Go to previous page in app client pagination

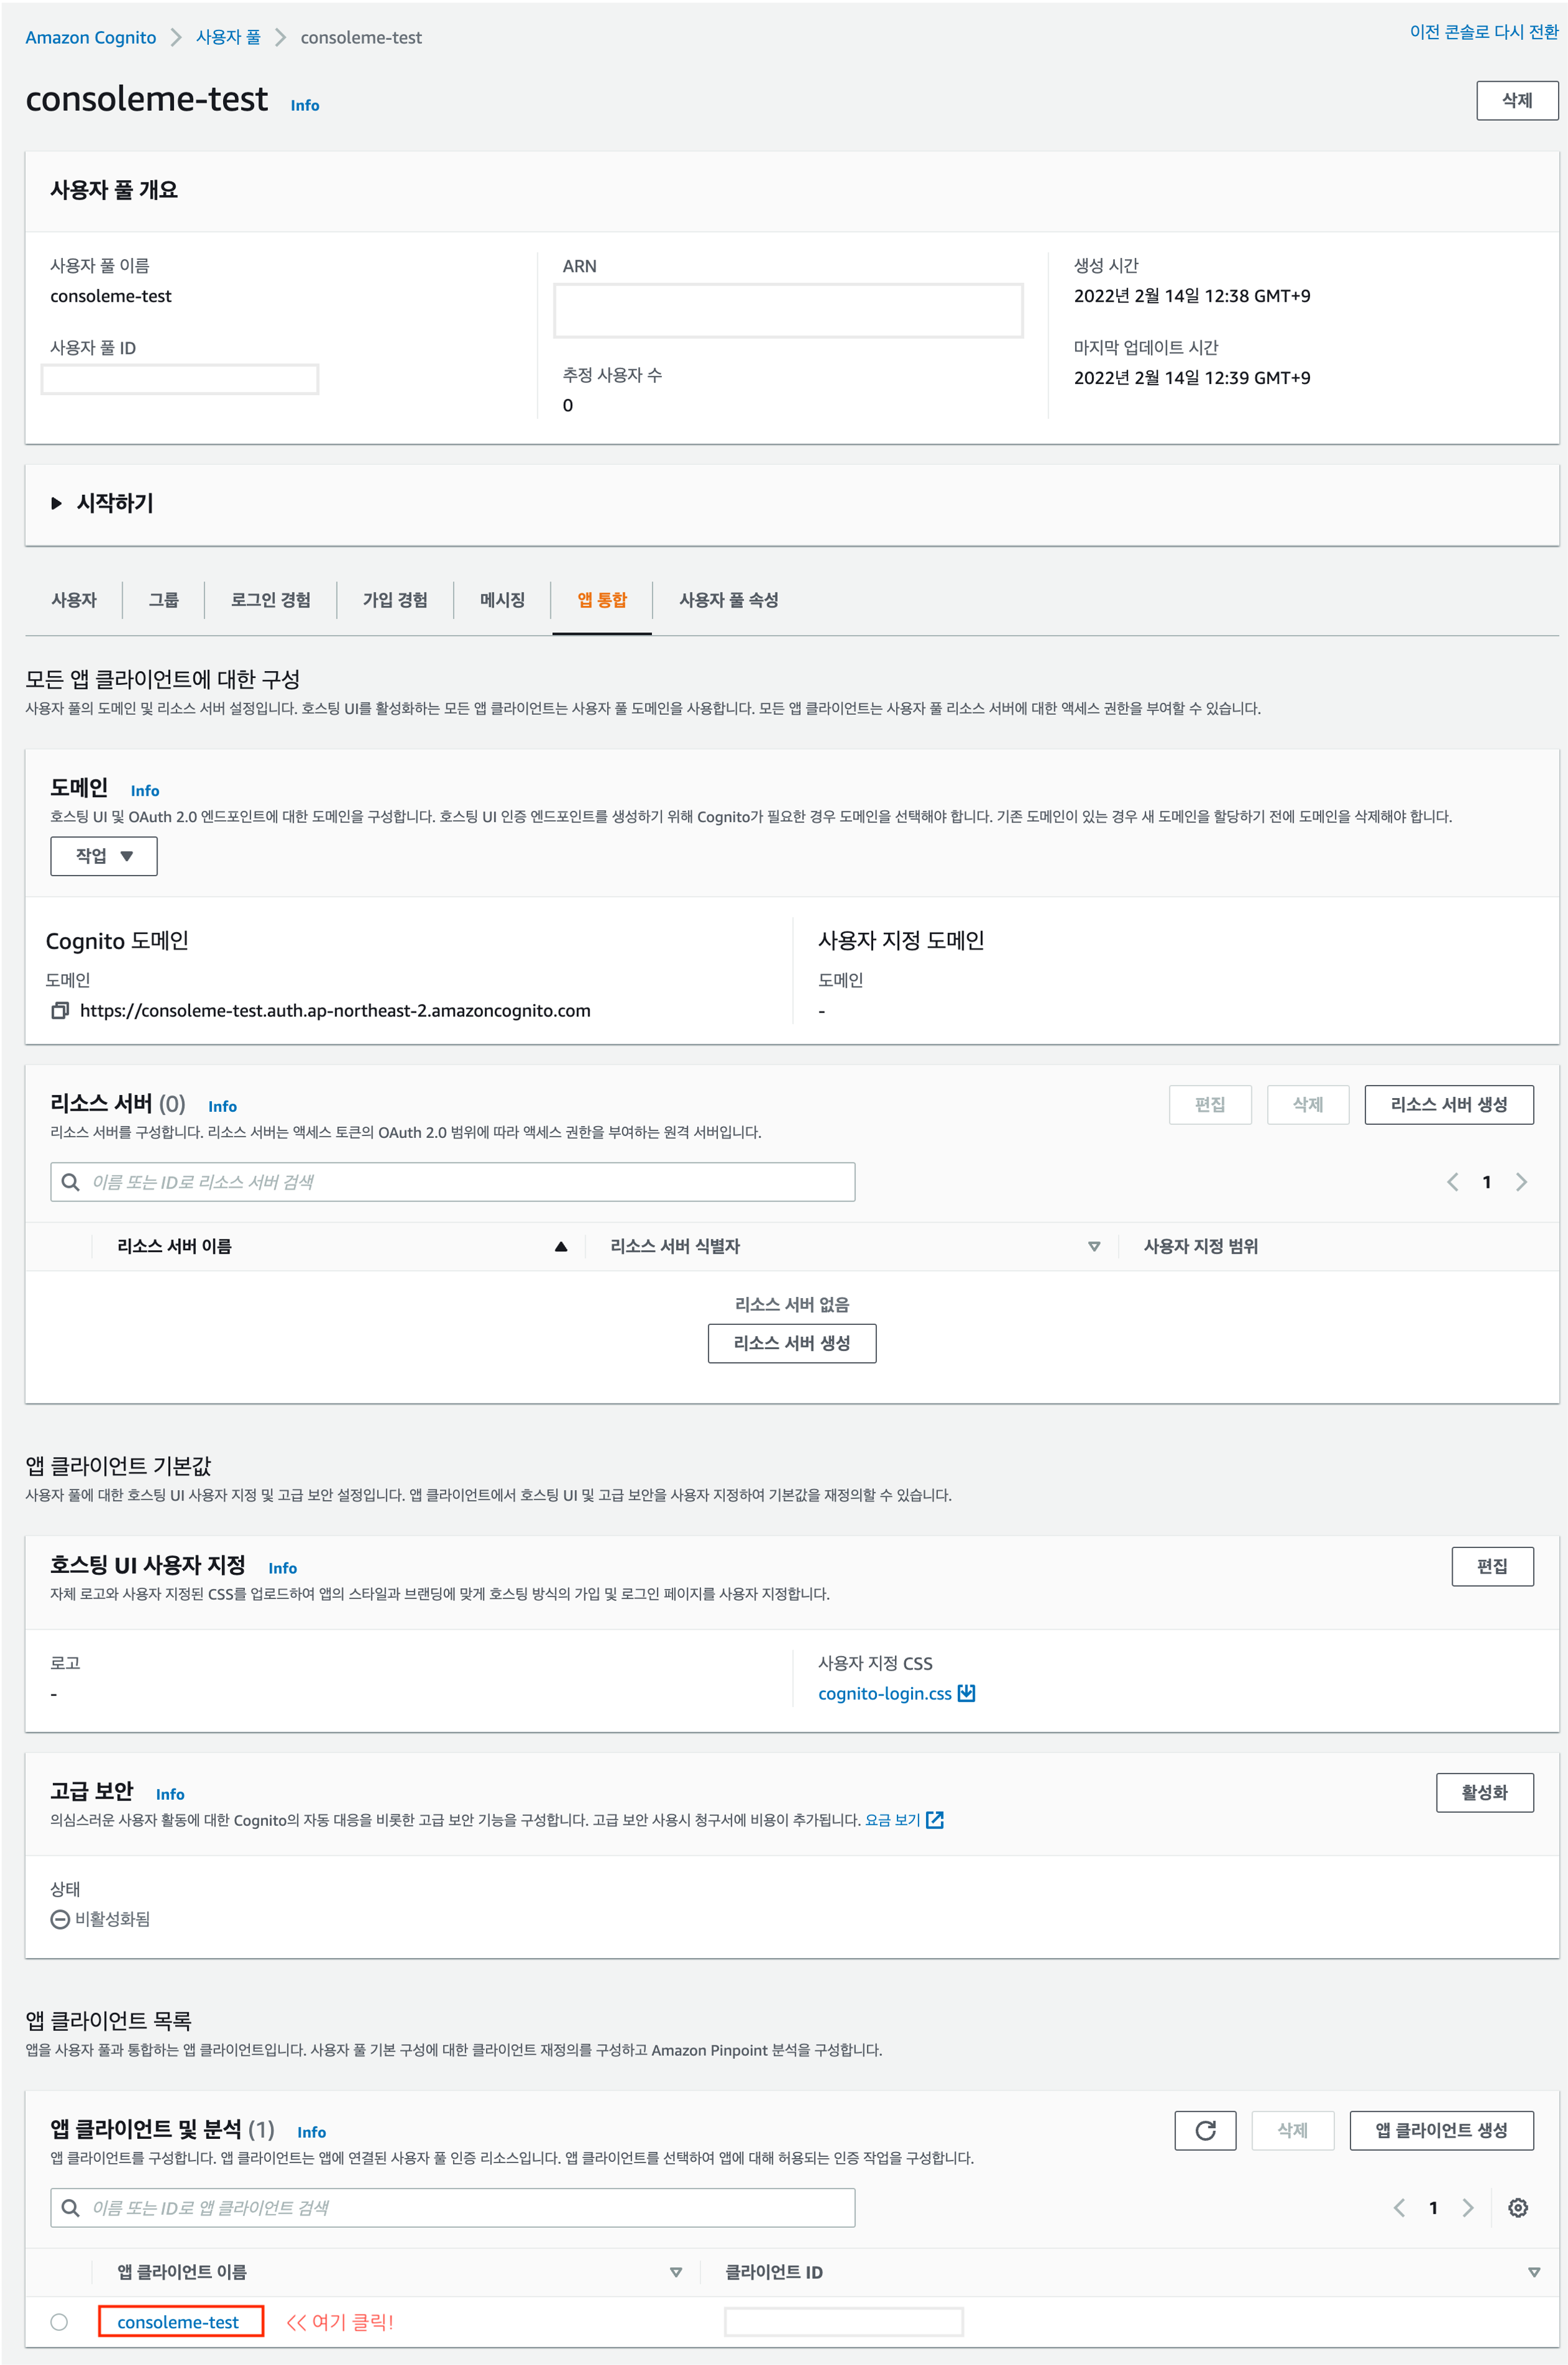coord(1399,2207)
